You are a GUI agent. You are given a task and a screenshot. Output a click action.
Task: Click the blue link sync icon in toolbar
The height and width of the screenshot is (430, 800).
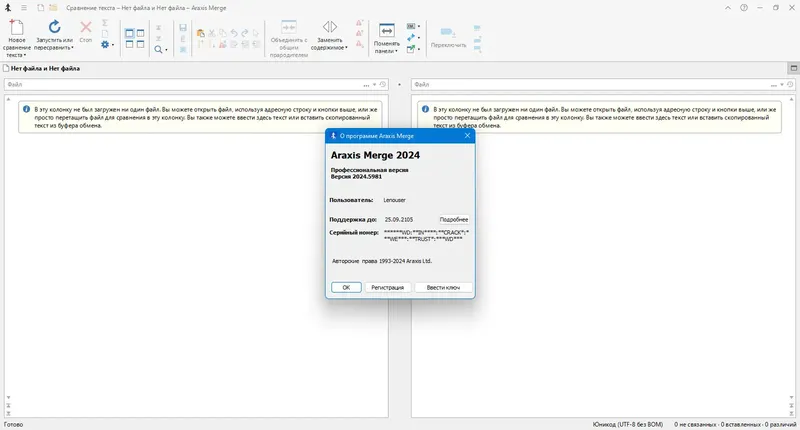pos(411,38)
